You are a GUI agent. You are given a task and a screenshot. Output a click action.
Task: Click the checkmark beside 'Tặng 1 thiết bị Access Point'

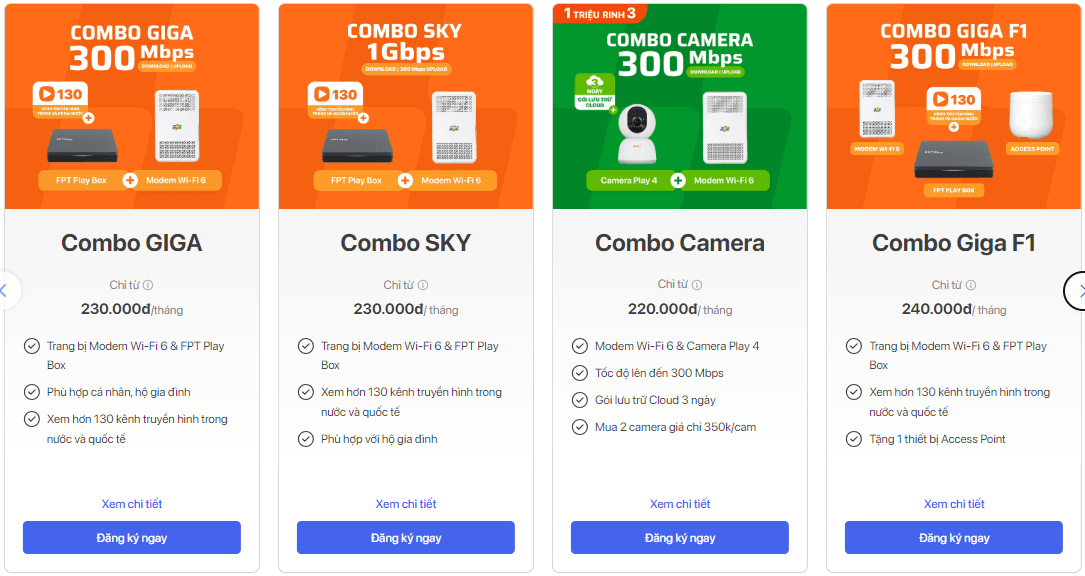pos(853,438)
